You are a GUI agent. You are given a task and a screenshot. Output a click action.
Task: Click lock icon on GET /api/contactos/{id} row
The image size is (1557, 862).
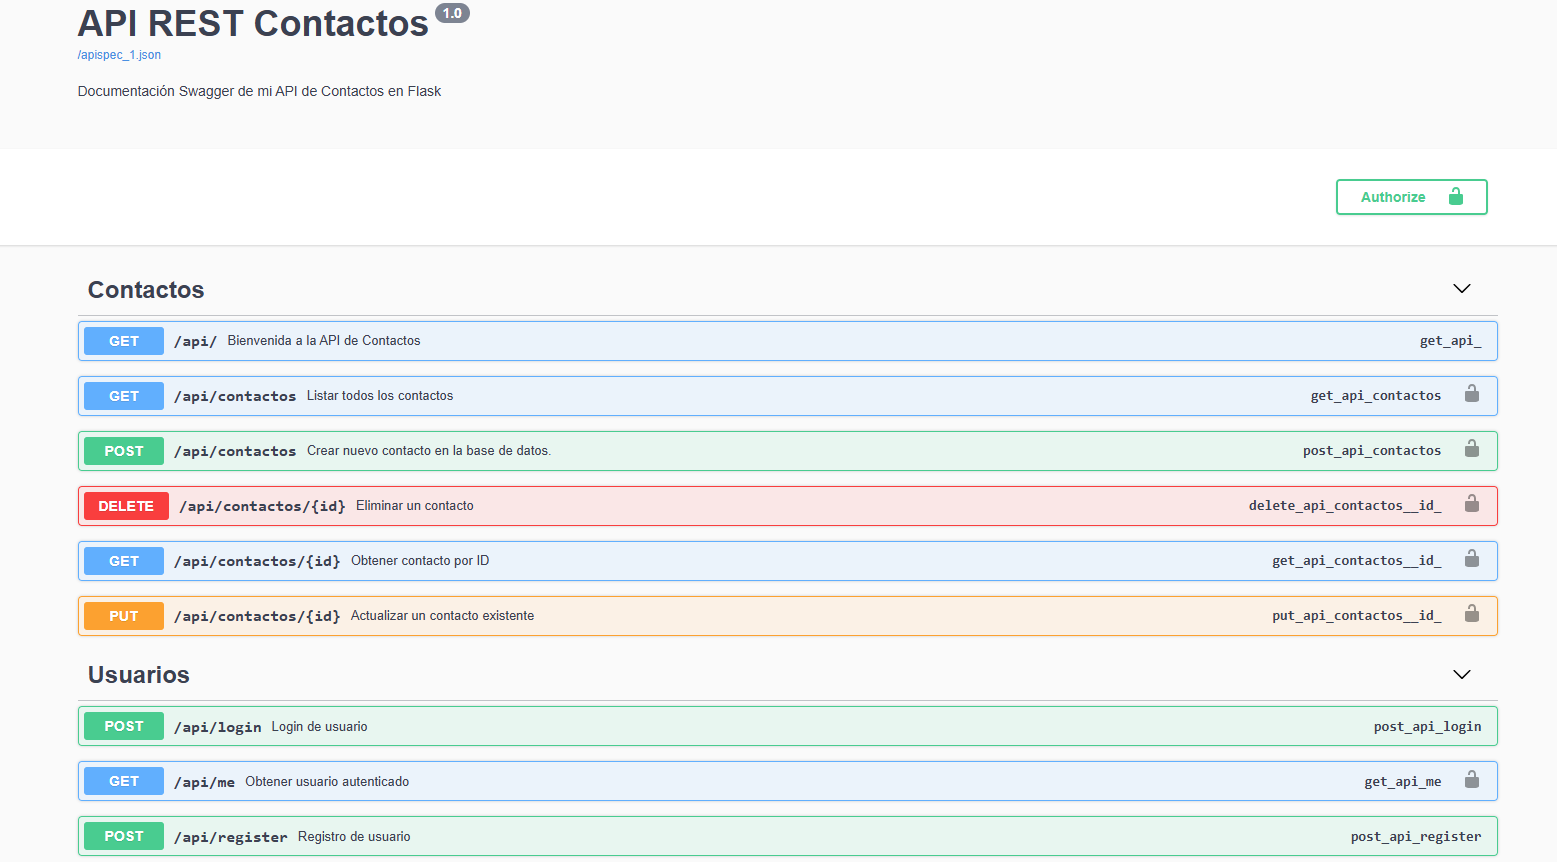1471,559
